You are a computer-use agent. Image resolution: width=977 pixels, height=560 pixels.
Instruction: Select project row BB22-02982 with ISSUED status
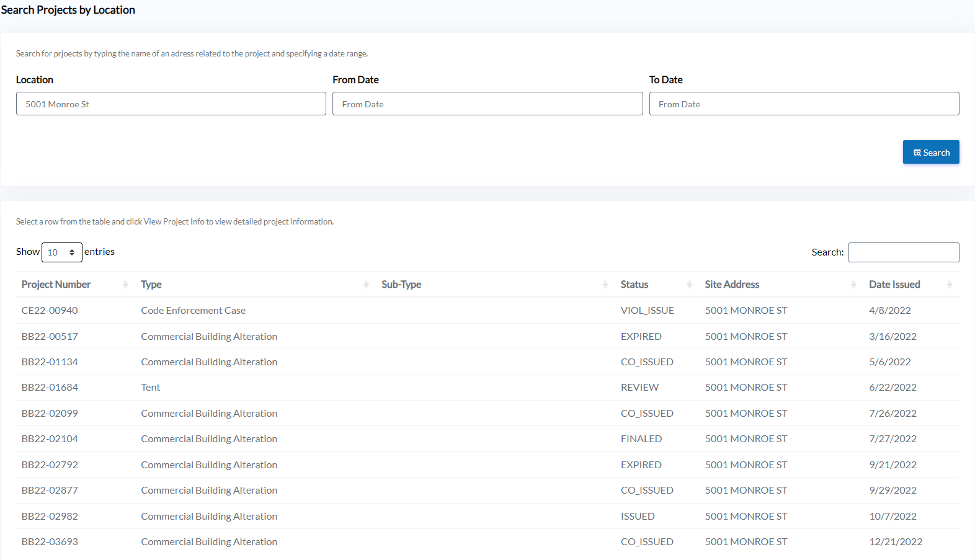[x=50, y=517]
